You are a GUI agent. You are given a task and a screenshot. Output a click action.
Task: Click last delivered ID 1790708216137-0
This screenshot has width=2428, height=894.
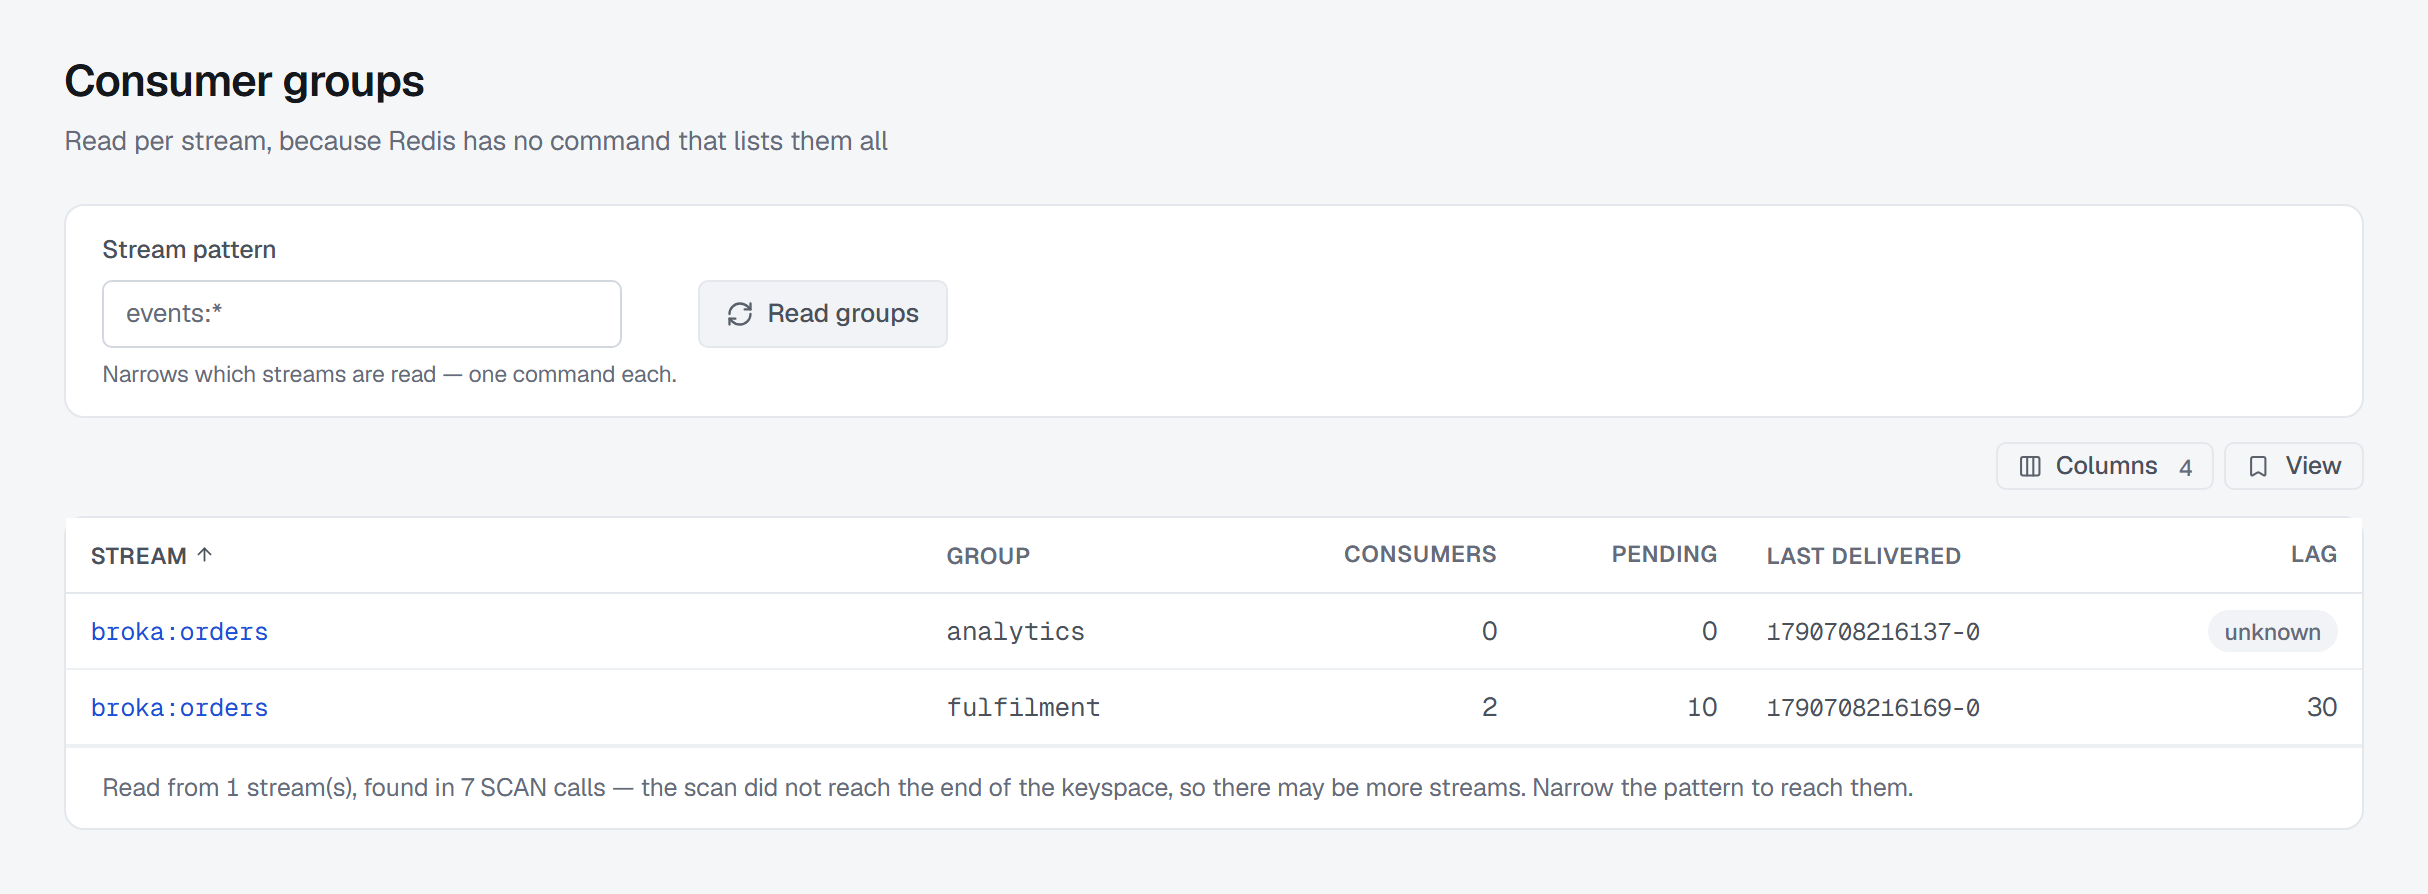(1873, 632)
